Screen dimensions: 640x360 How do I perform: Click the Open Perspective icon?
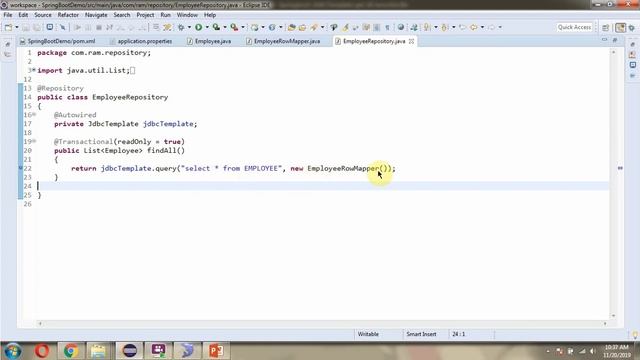(x=606, y=28)
